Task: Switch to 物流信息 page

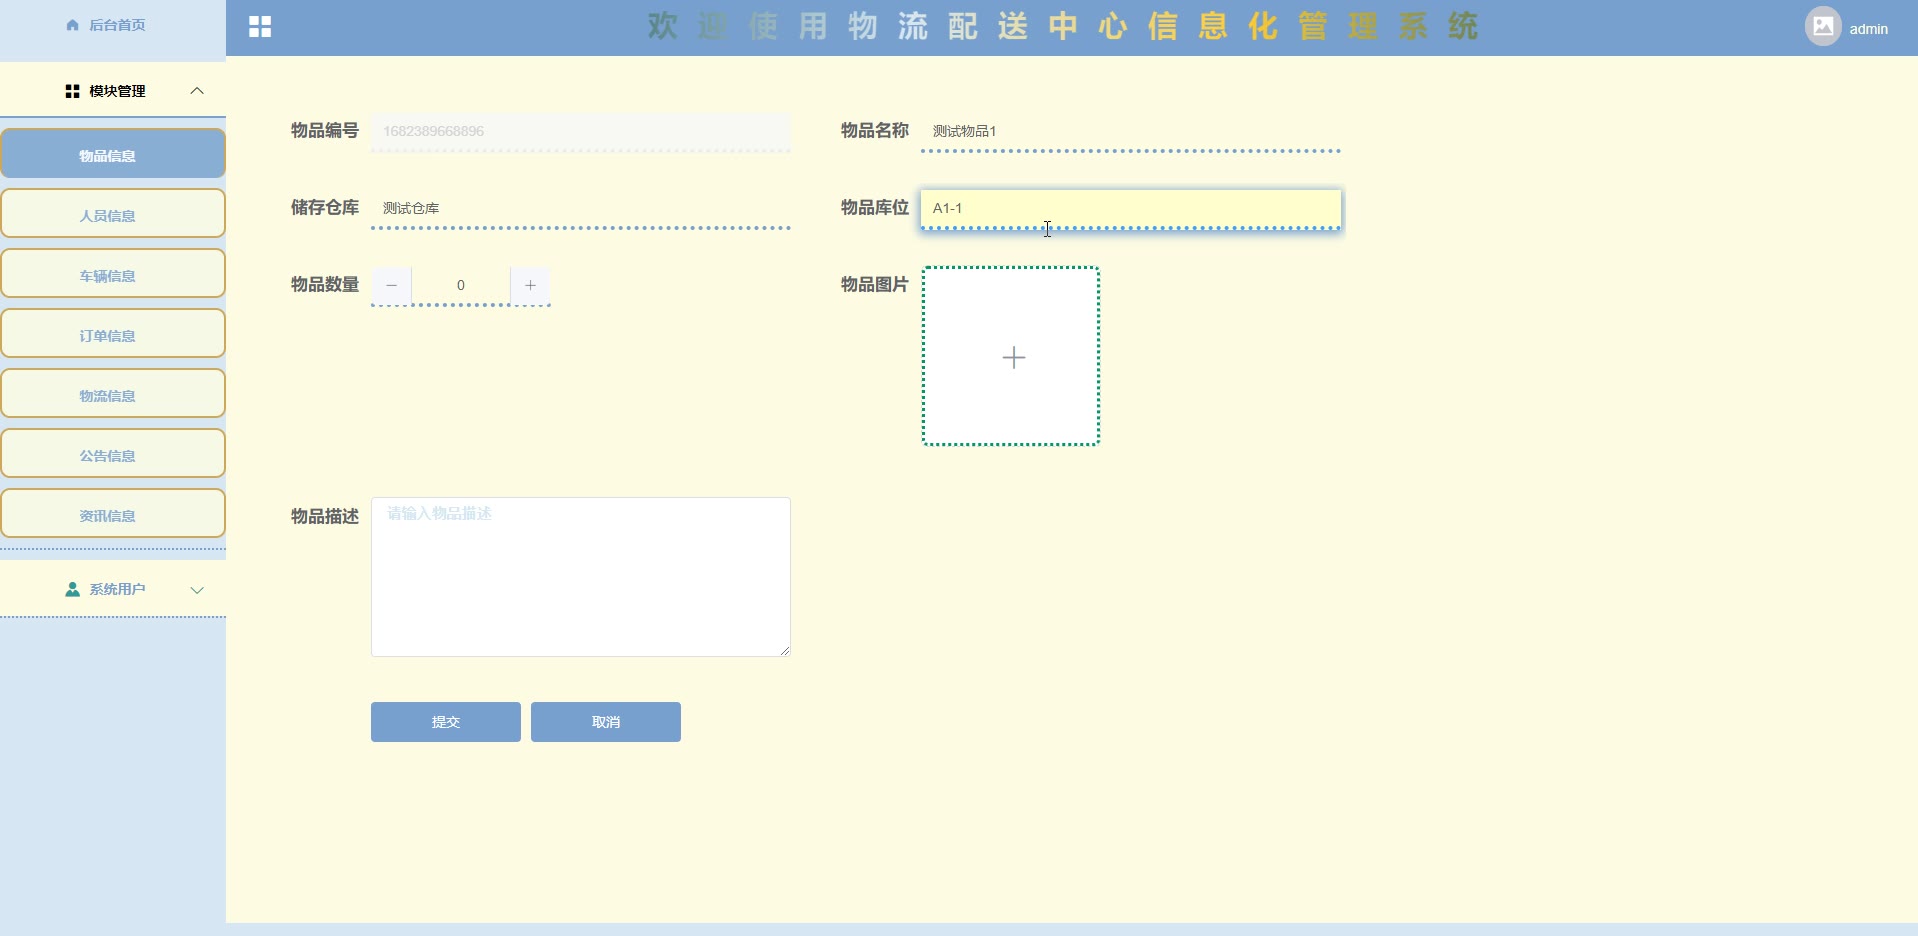Action: [x=113, y=395]
